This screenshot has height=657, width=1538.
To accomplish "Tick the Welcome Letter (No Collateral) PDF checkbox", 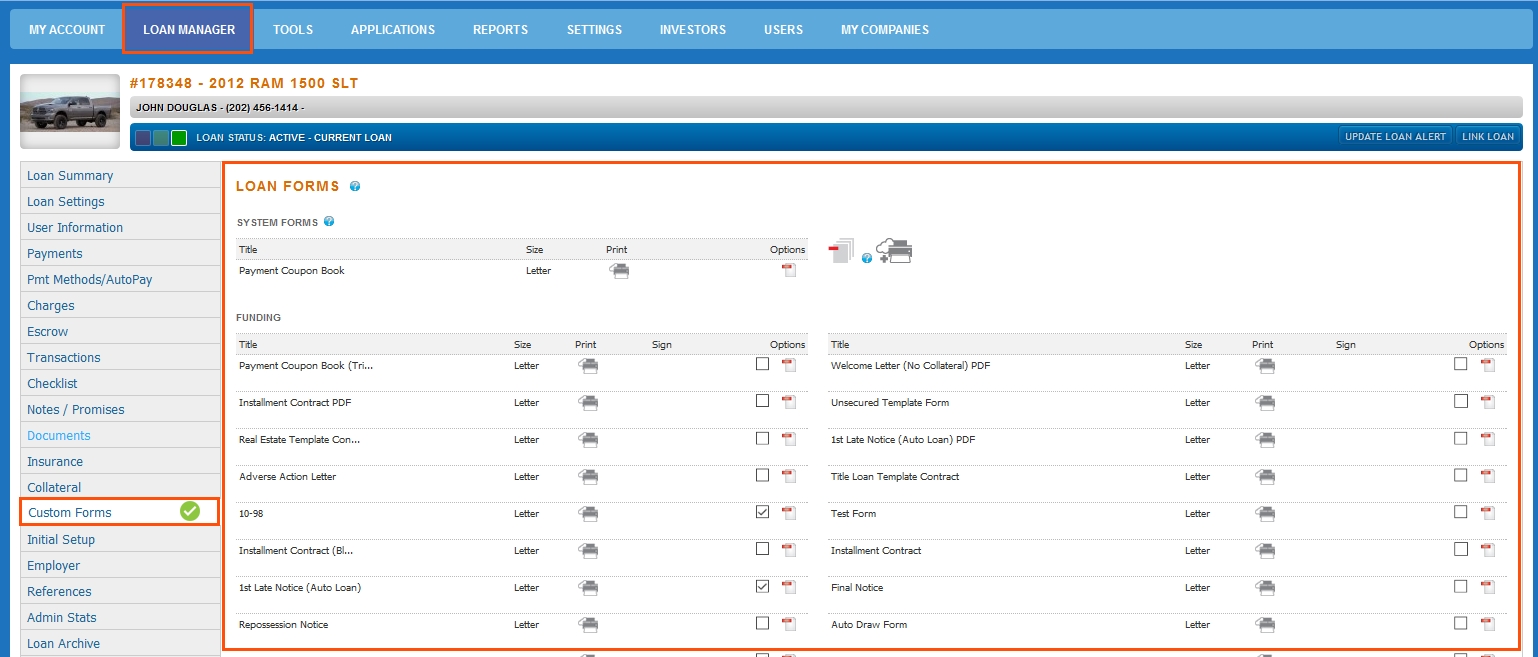I will tap(1461, 364).
